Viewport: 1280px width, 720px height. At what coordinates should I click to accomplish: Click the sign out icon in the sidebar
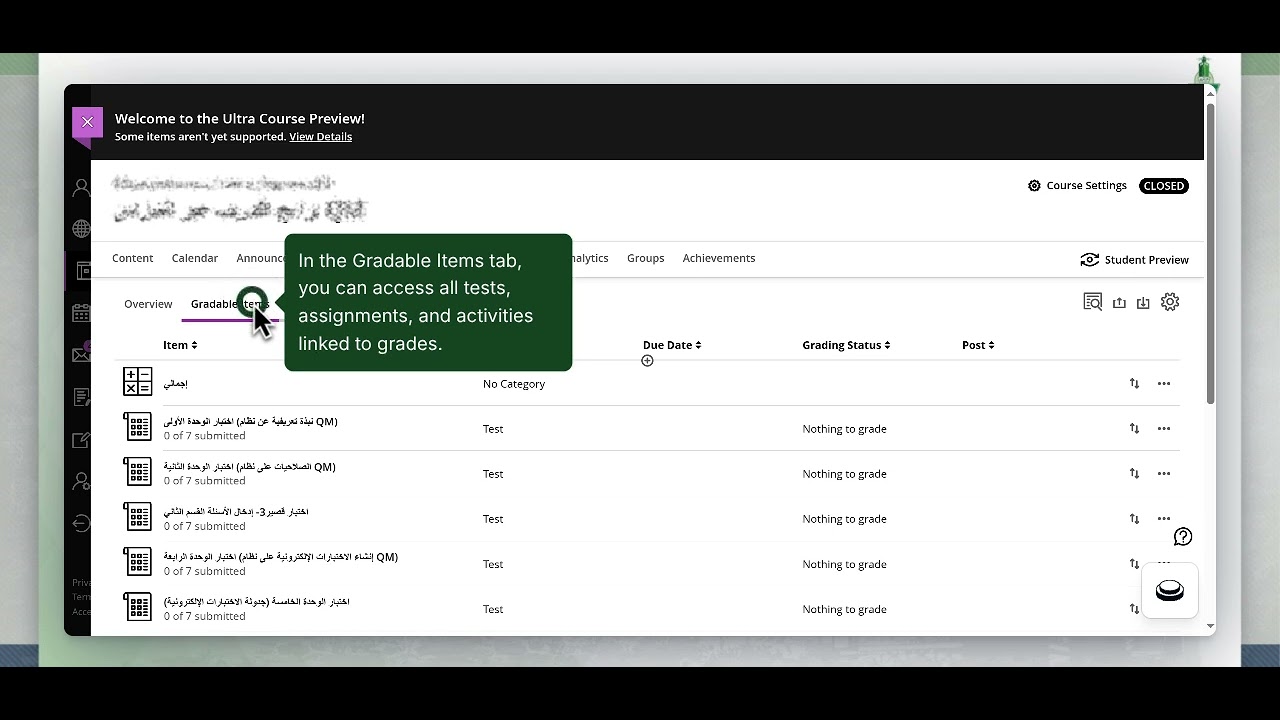81,523
